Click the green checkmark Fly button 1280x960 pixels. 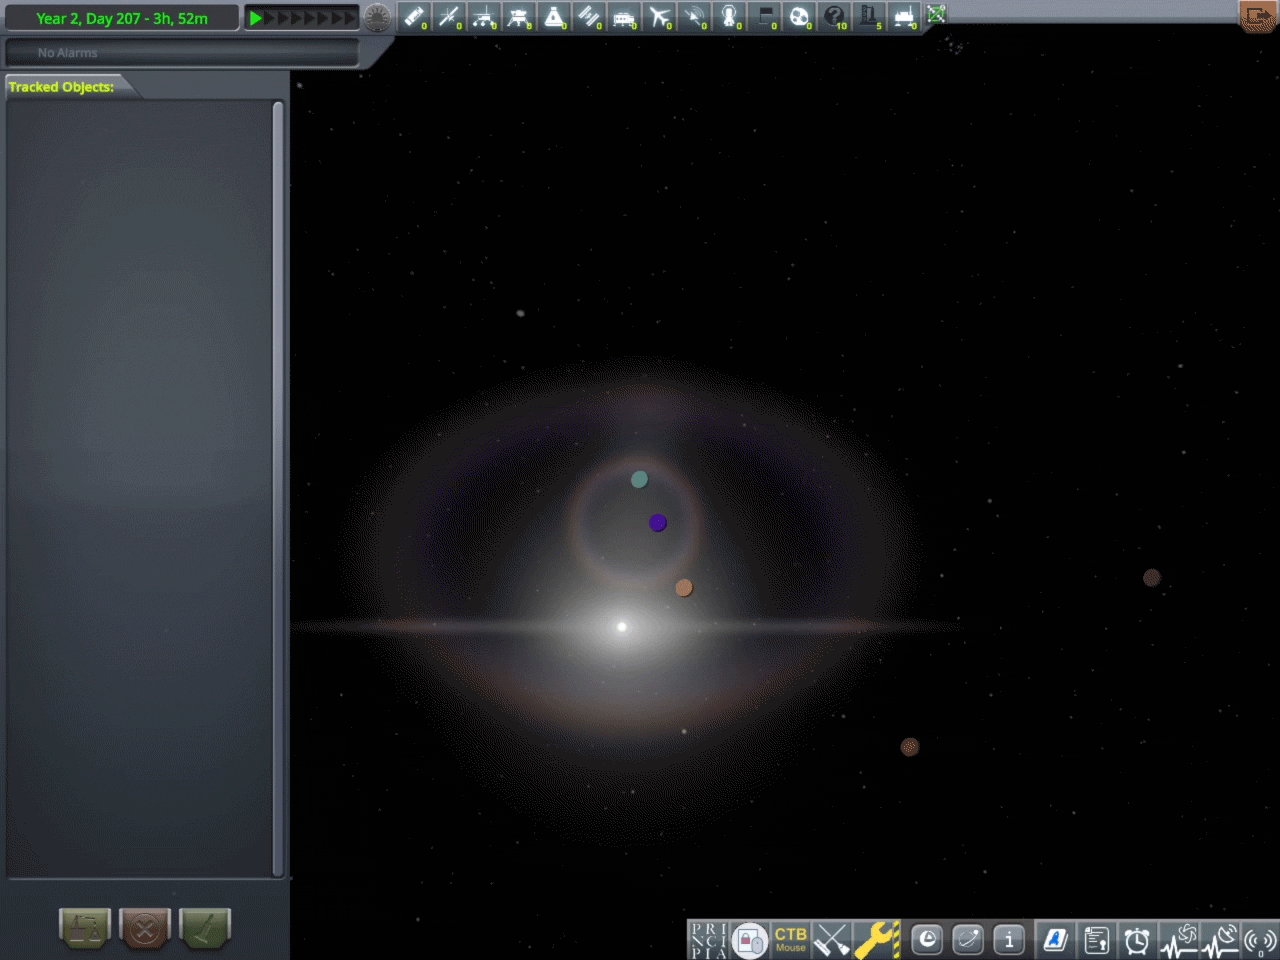point(204,929)
